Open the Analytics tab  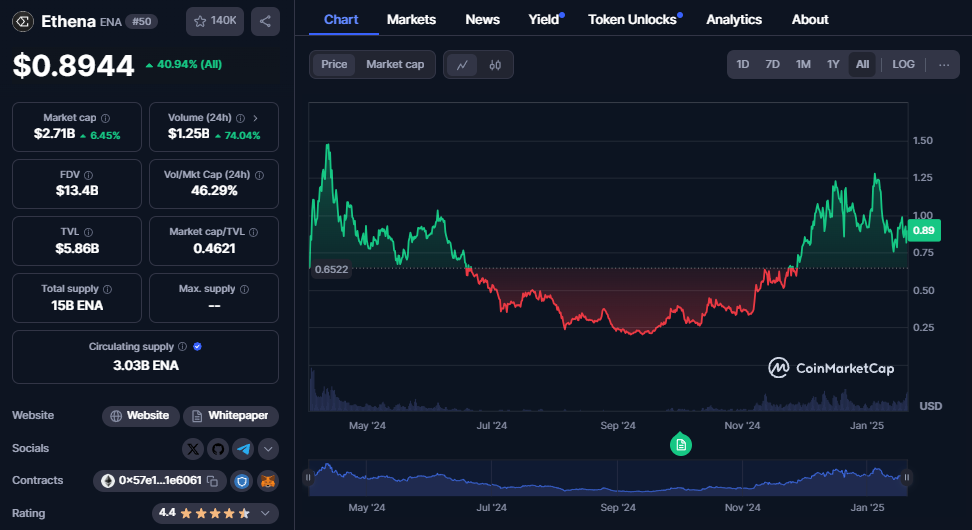pyautogui.click(x=734, y=20)
